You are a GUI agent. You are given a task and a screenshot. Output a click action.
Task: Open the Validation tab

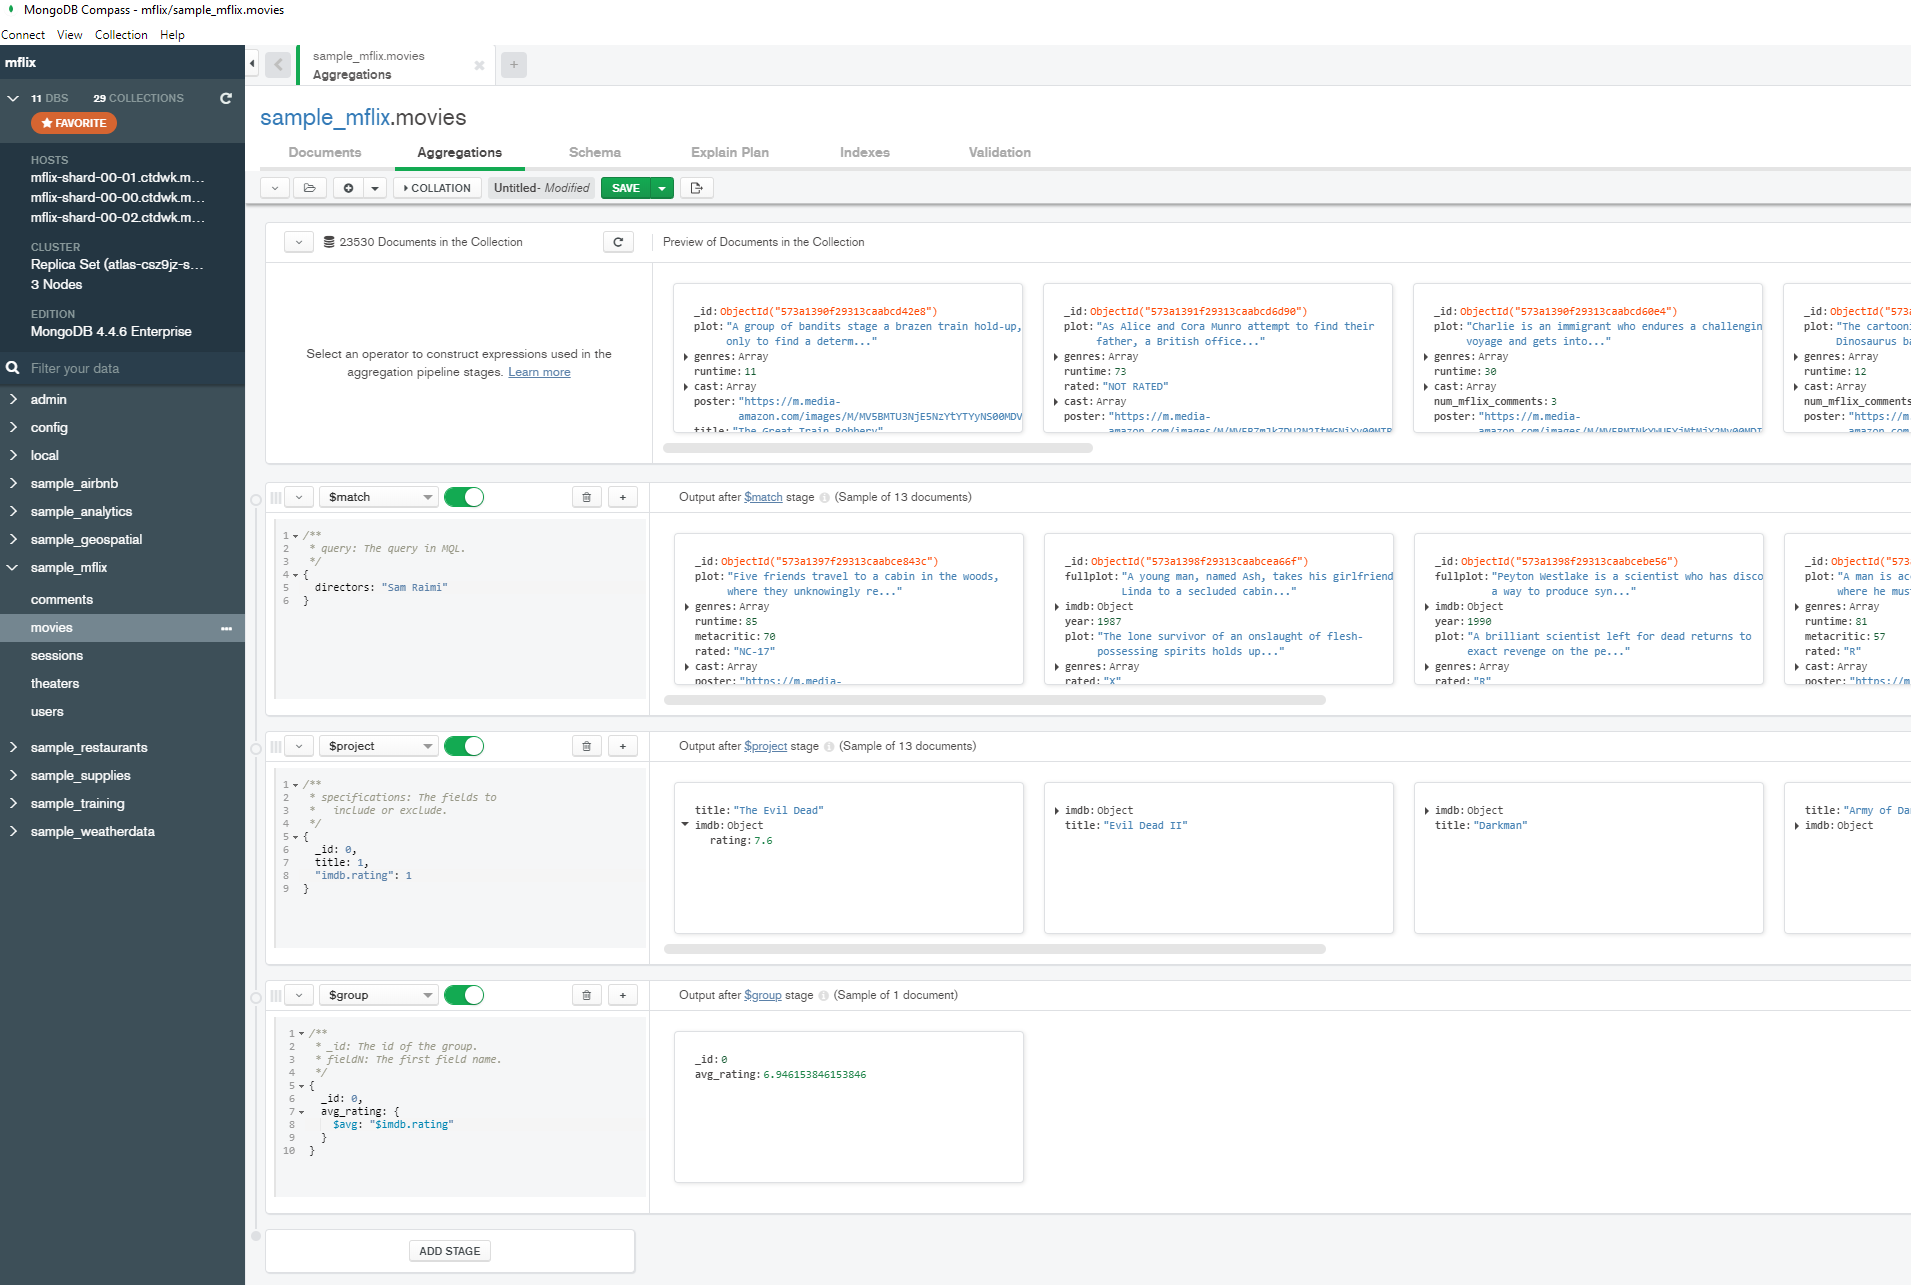[x=1000, y=152]
